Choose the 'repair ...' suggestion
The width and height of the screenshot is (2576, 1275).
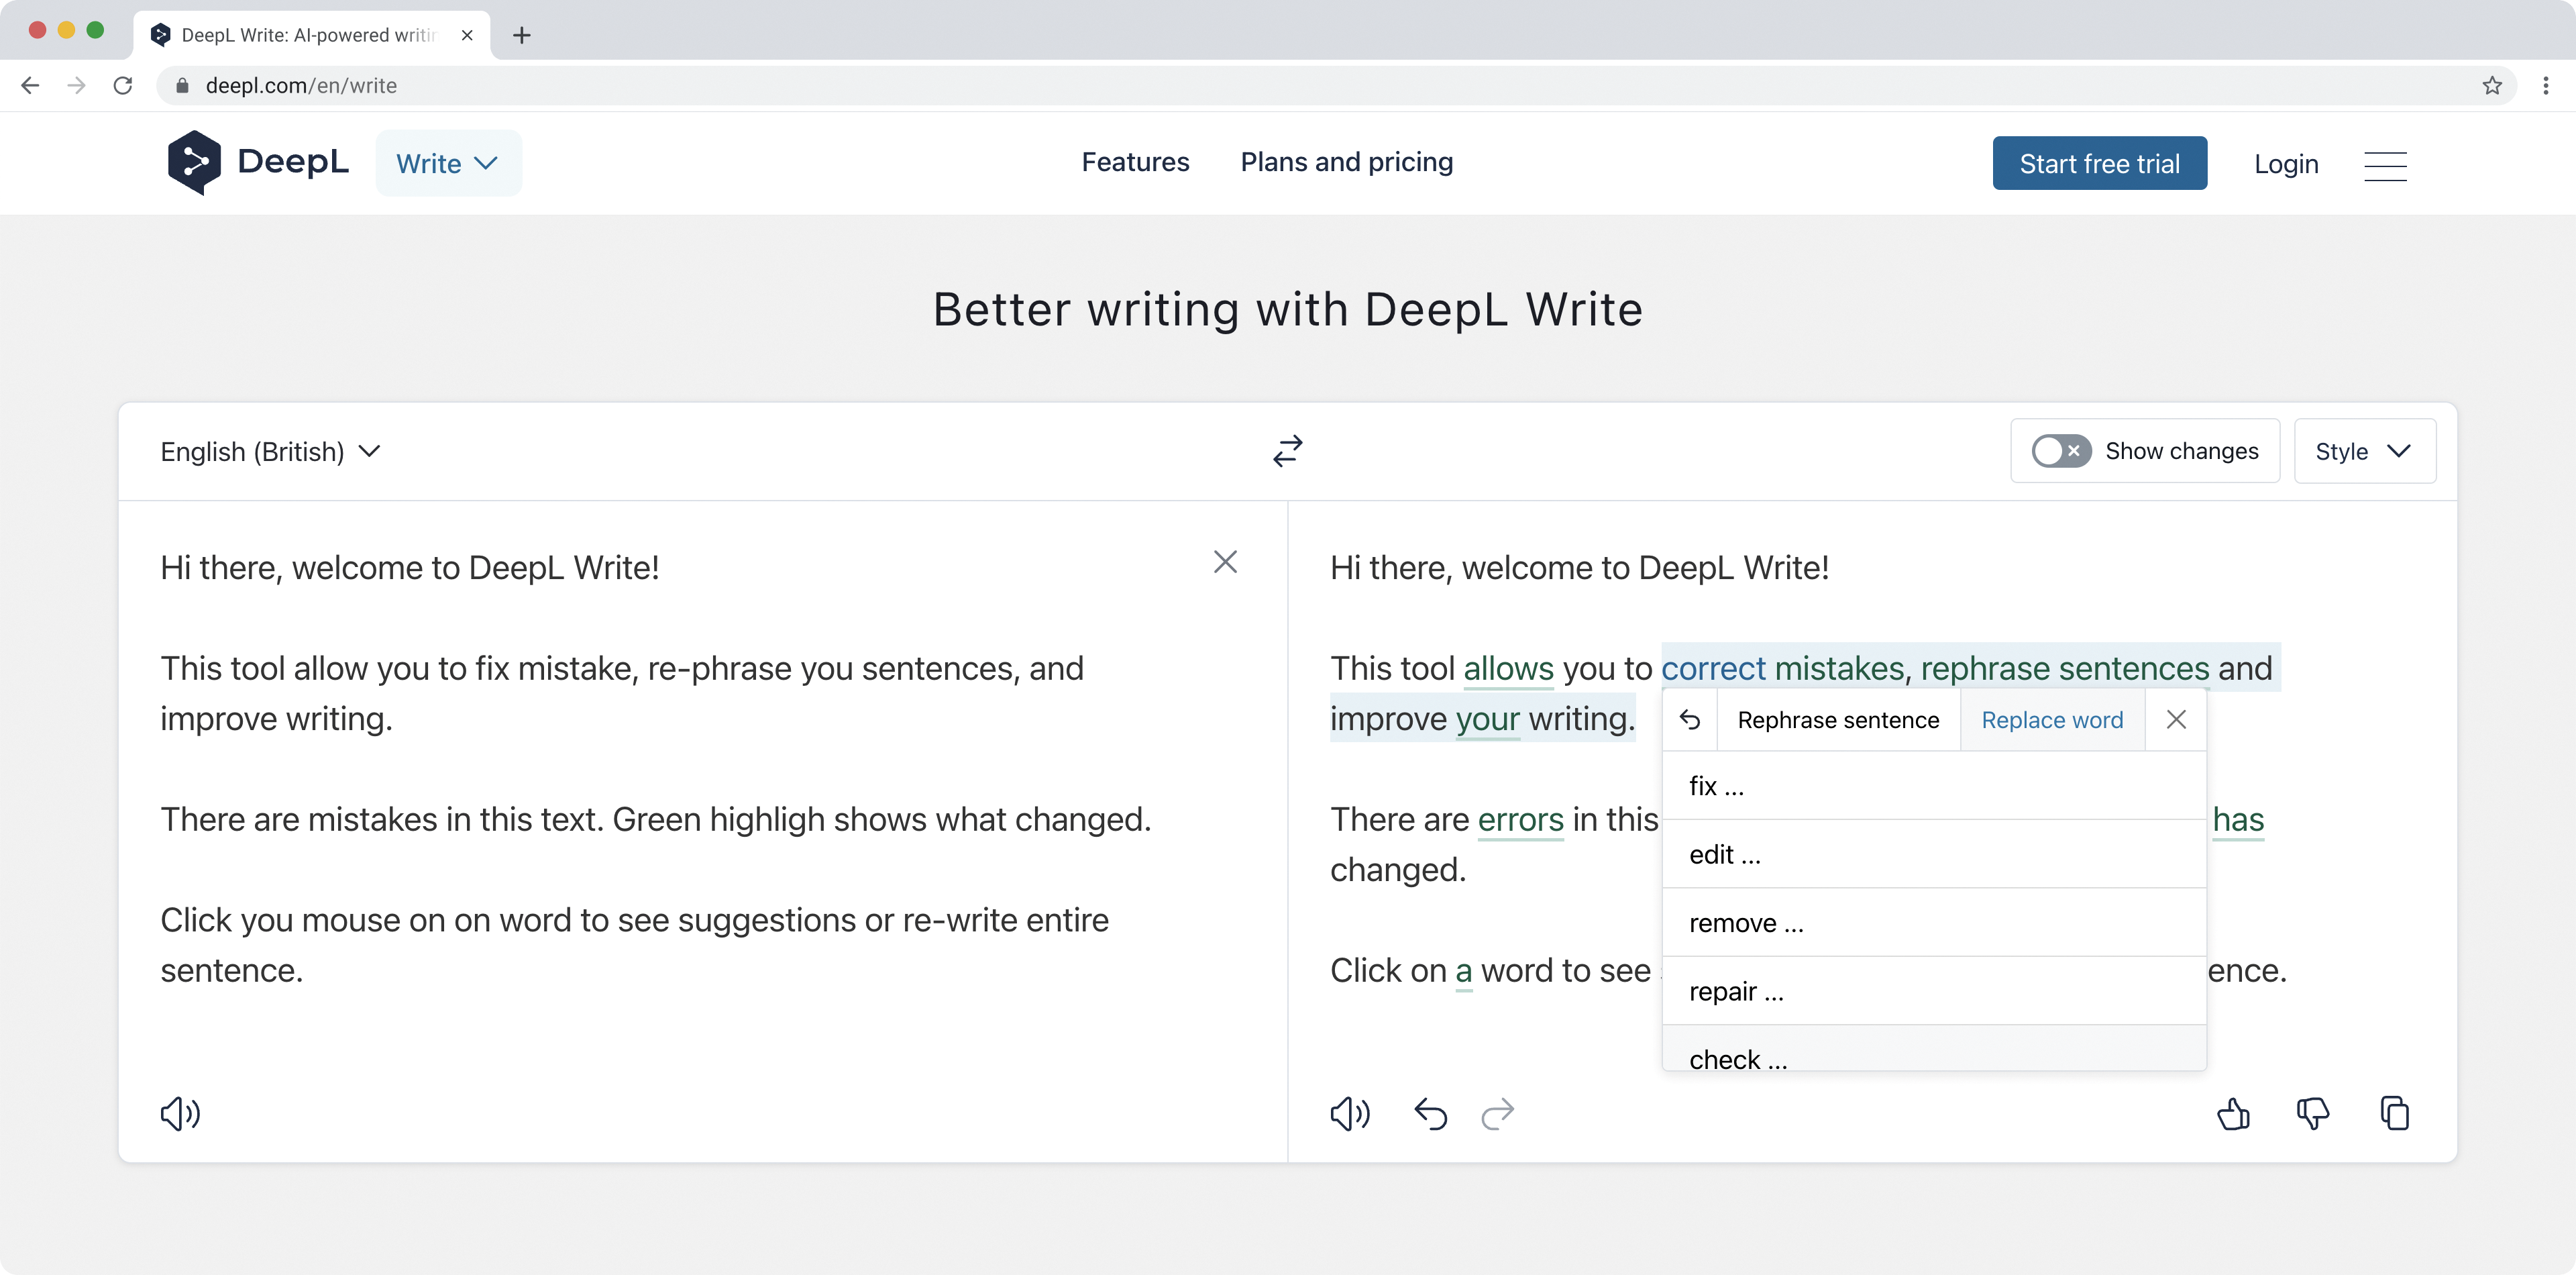click(x=1934, y=991)
